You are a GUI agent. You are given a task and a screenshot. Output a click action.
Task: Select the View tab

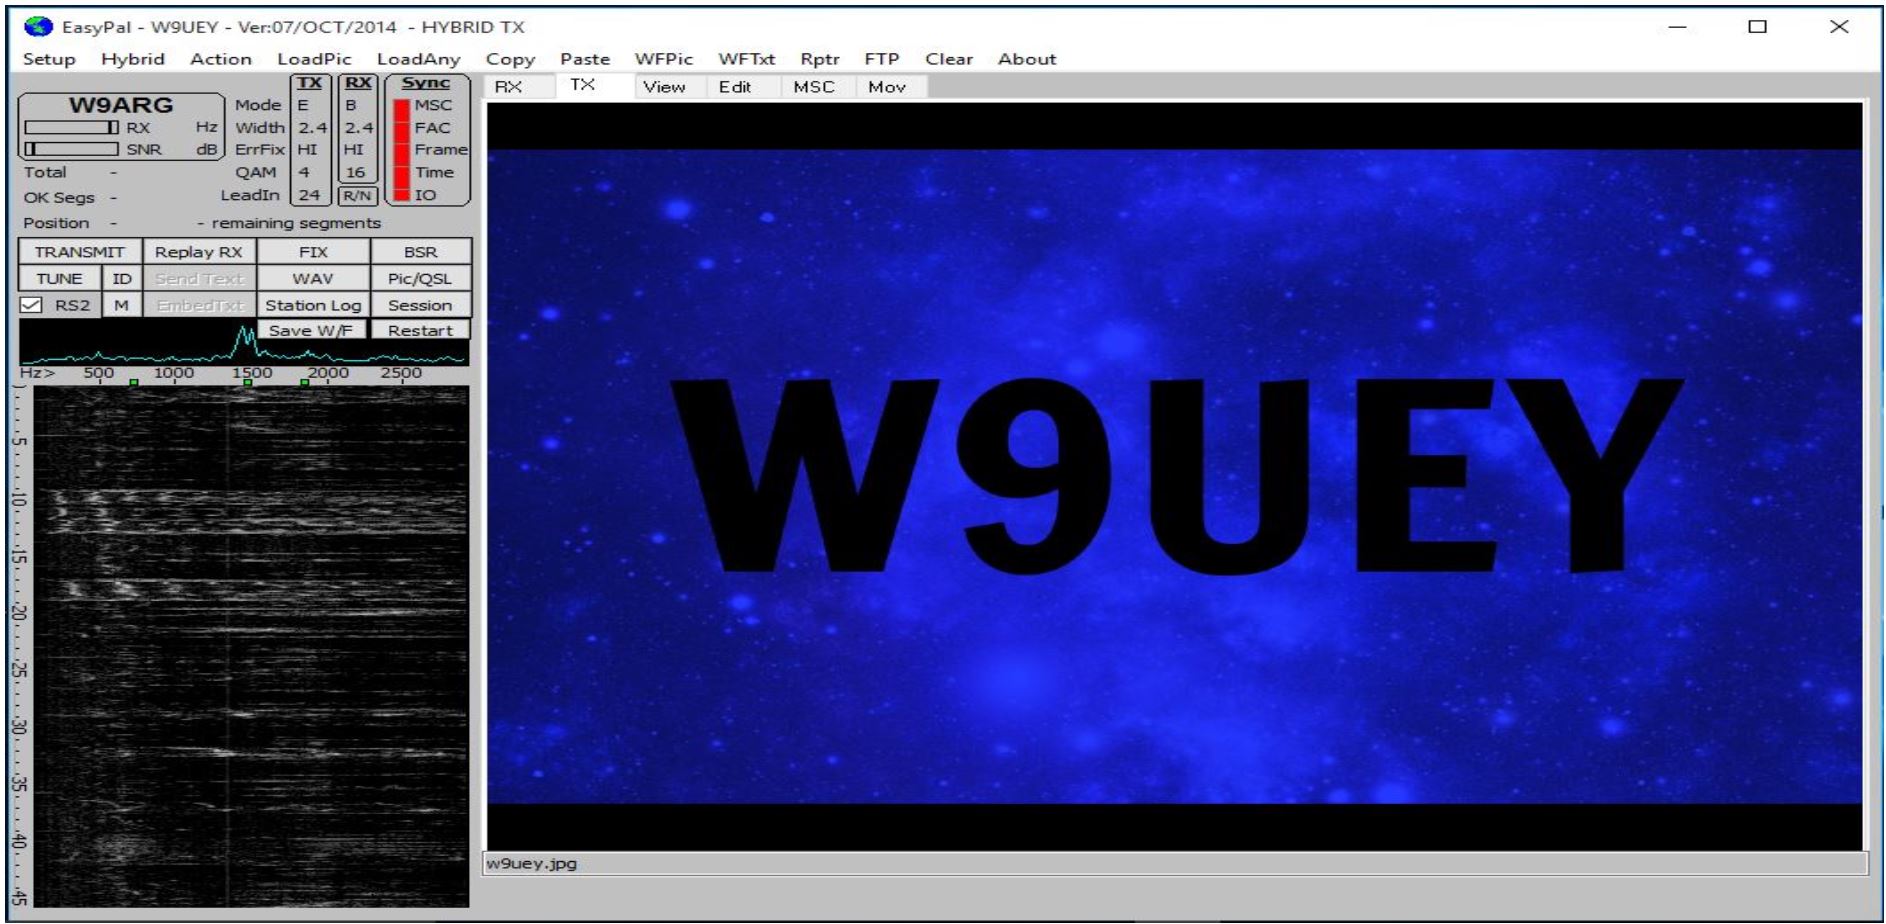click(x=664, y=87)
